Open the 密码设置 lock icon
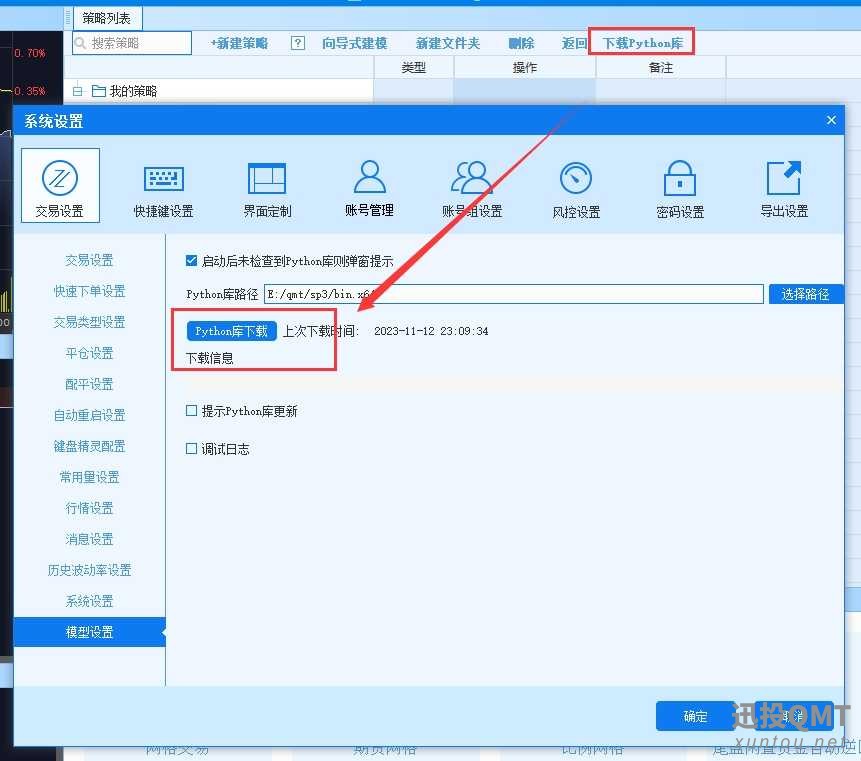The image size is (861, 761). pos(680,187)
